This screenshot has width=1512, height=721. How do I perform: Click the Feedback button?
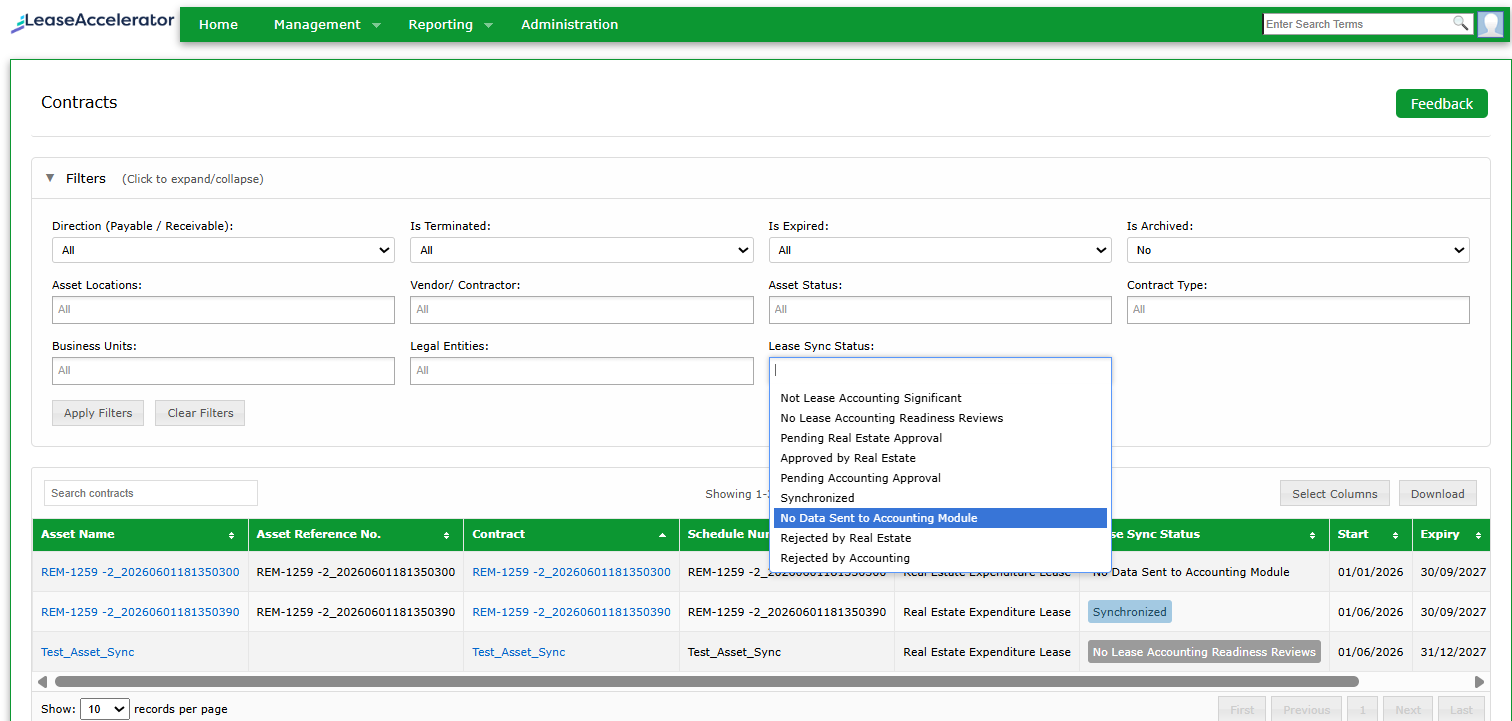tap(1442, 104)
